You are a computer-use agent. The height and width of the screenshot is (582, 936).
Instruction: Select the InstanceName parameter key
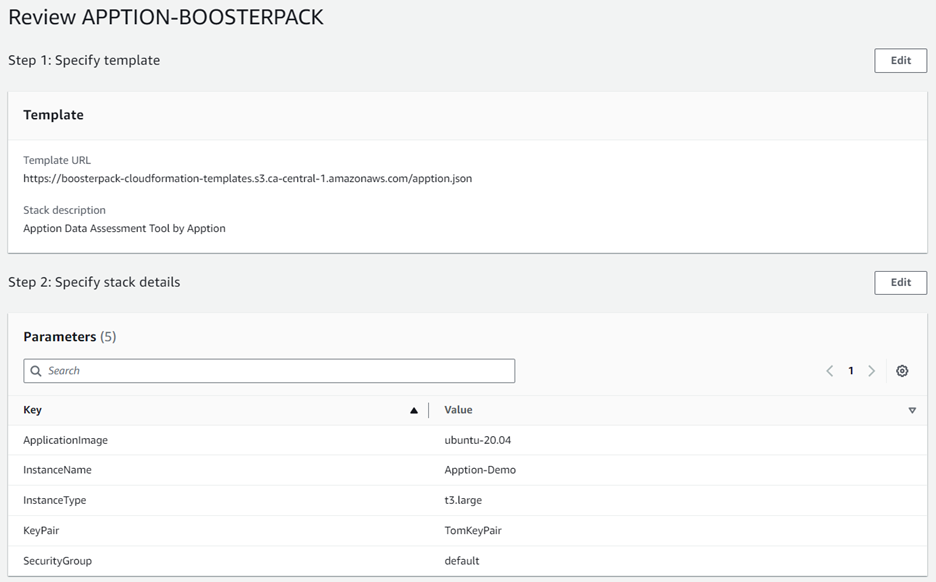[x=57, y=470]
